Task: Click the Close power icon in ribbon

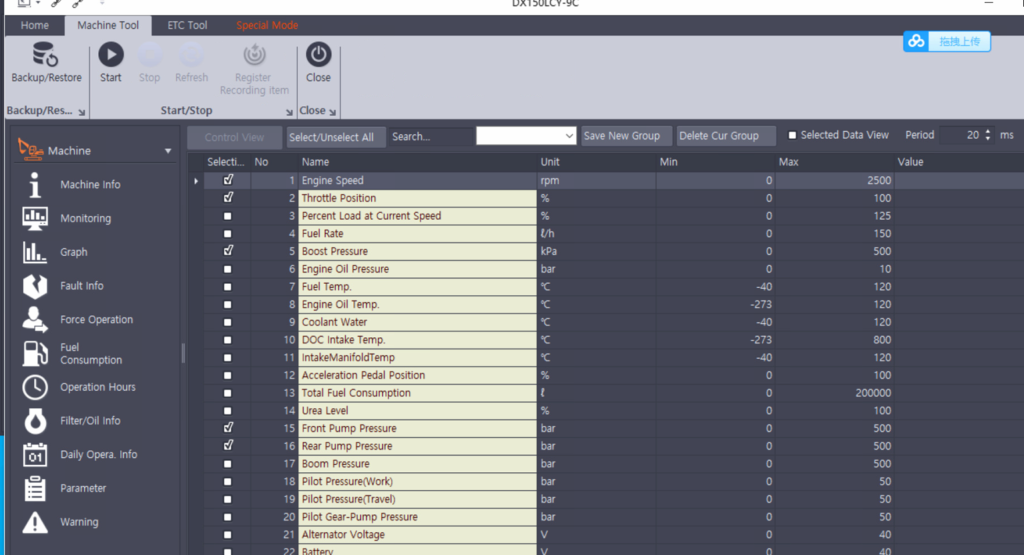Action: click(318, 55)
